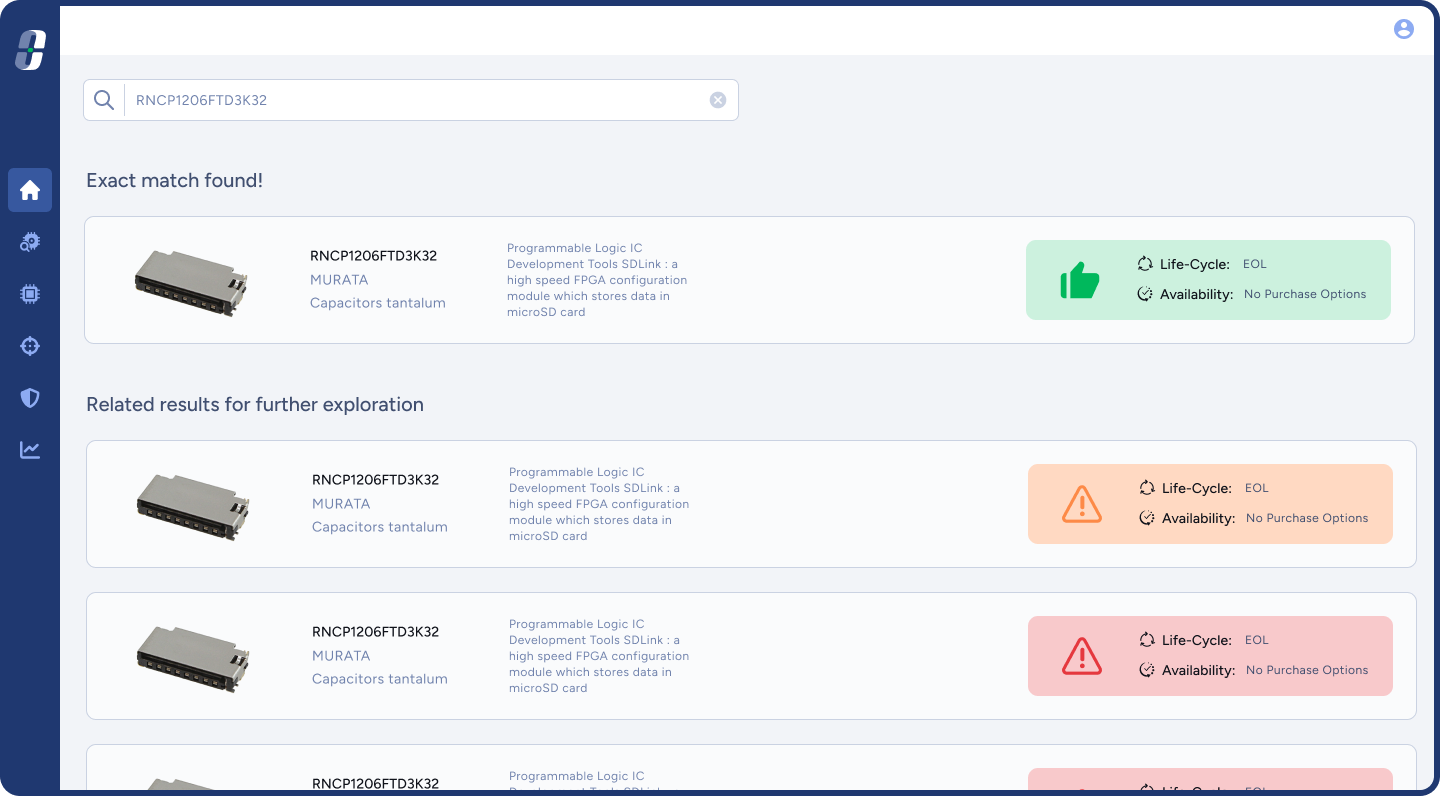Open part RNCP1206FTD3K32 in the orange-warning card

[375, 480]
